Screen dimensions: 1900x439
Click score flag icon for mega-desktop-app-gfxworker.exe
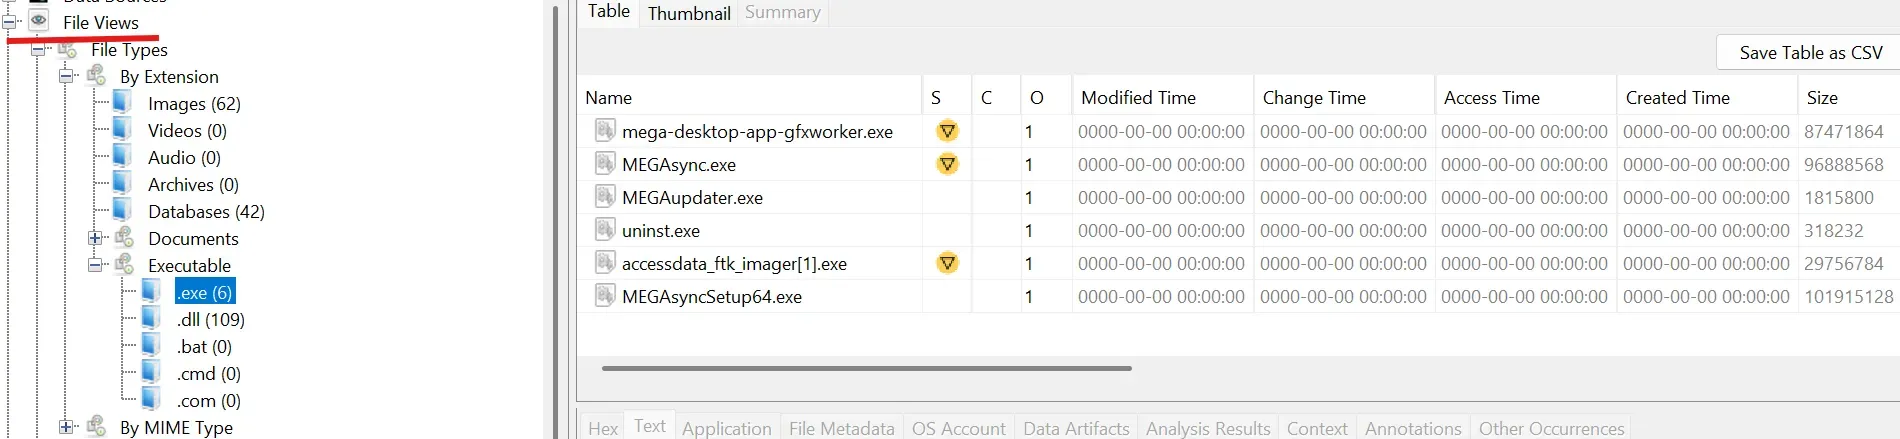coord(947,131)
